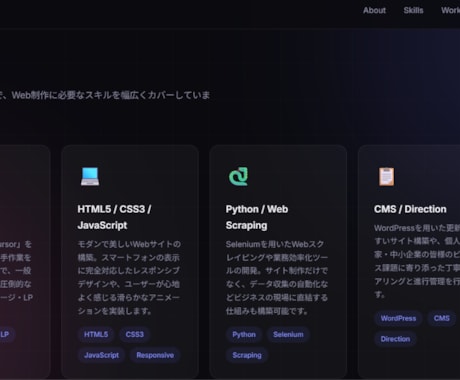
Task: Click the Python / Web Scraping heading
Action: point(257,217)
